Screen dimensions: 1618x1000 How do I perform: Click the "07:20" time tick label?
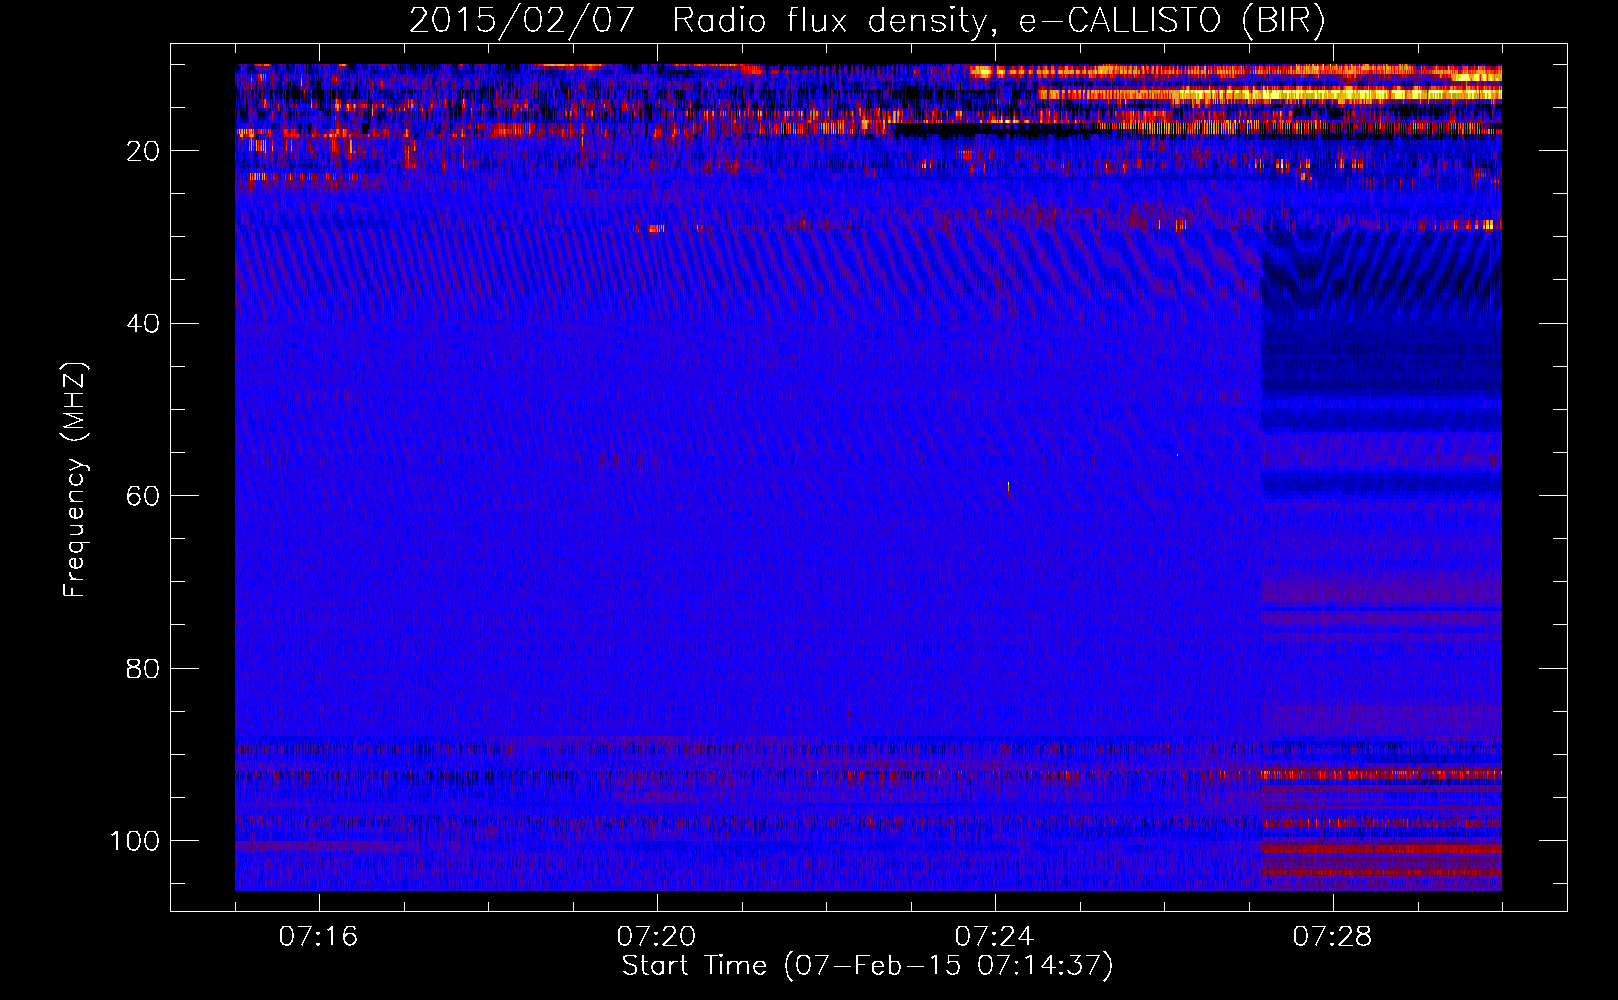tap(656, 937)
